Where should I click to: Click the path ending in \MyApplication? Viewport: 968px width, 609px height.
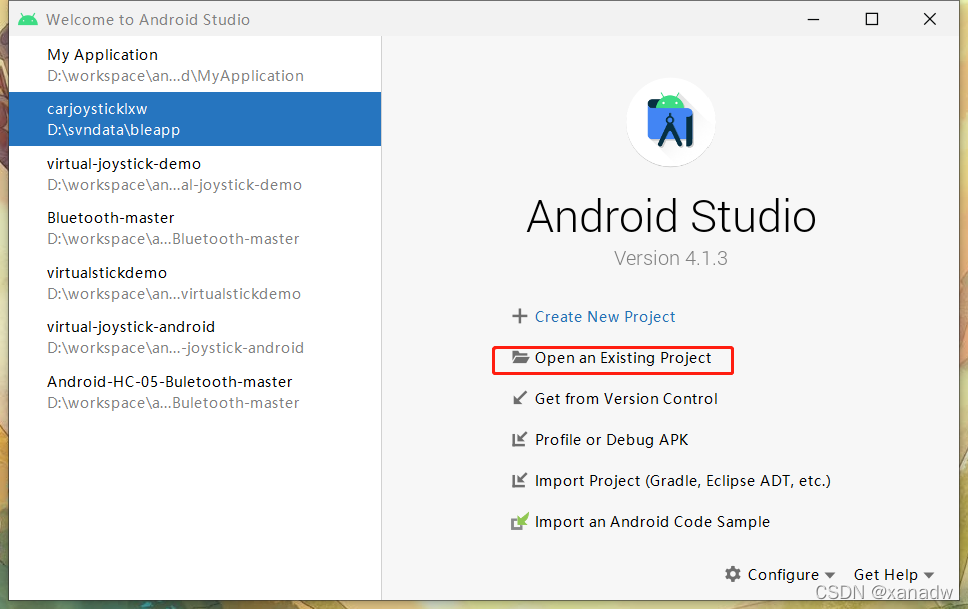click(x=175, y=76)
